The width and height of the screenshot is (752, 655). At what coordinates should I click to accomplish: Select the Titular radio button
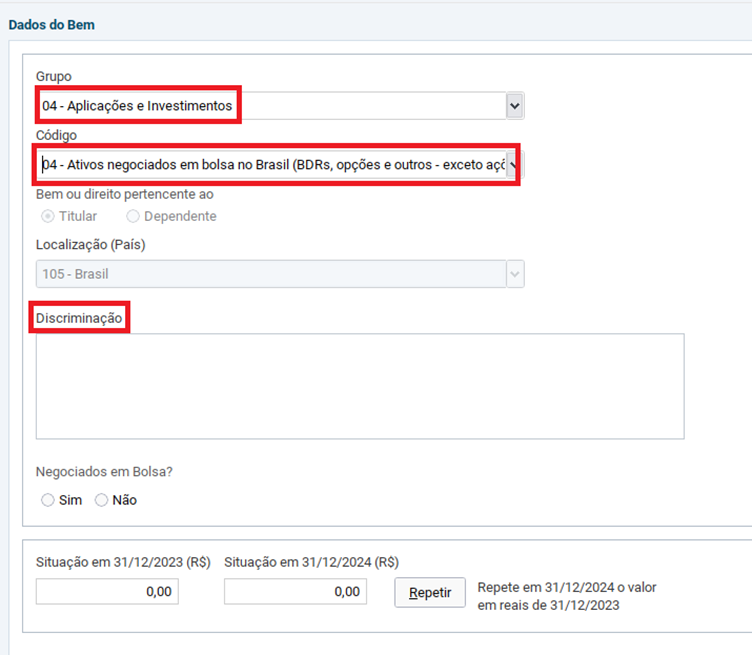point(48,216)
